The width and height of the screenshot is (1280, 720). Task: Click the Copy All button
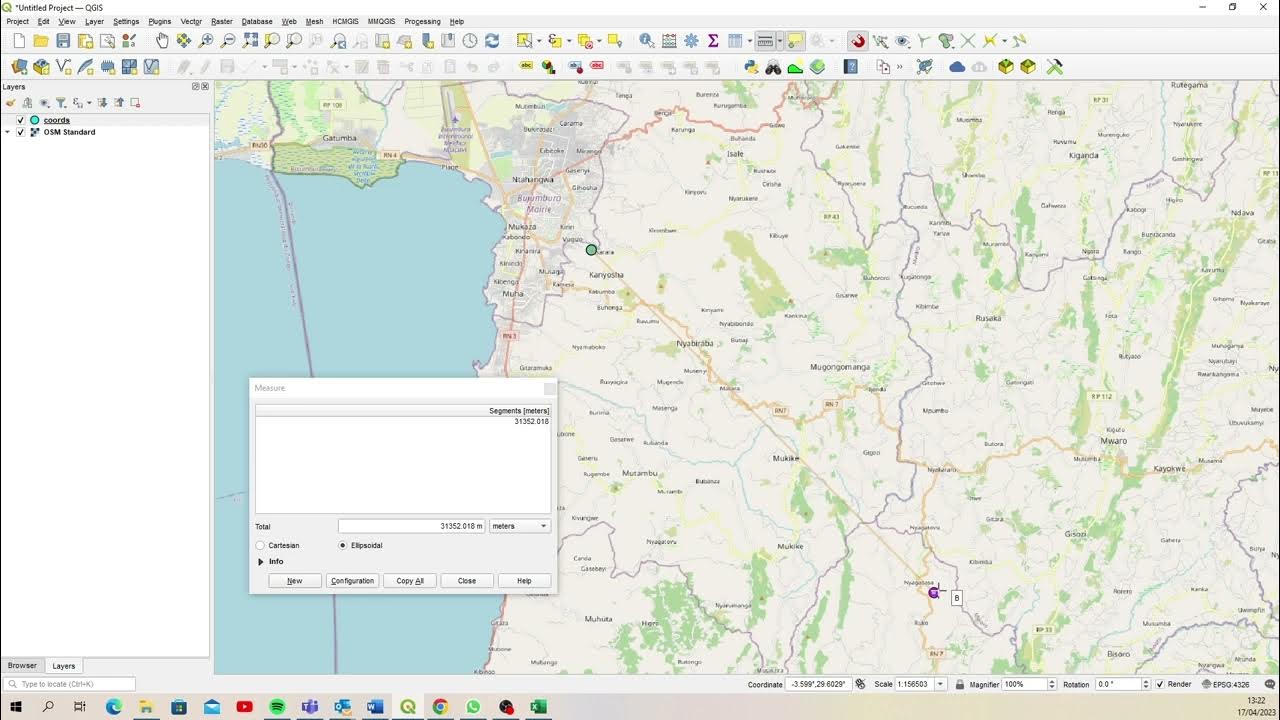click(x=410, y=581)
